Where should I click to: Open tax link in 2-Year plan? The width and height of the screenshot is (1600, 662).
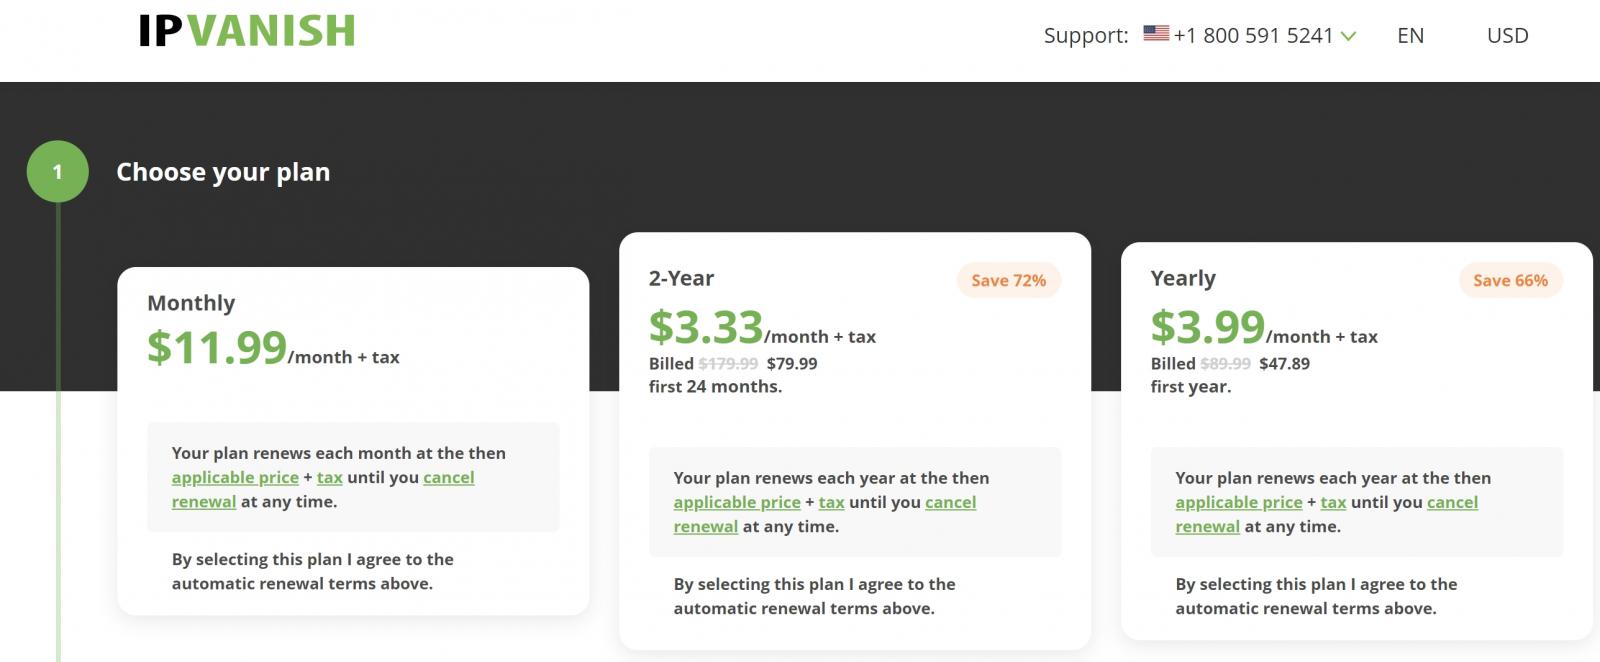[x=832, y=503]
